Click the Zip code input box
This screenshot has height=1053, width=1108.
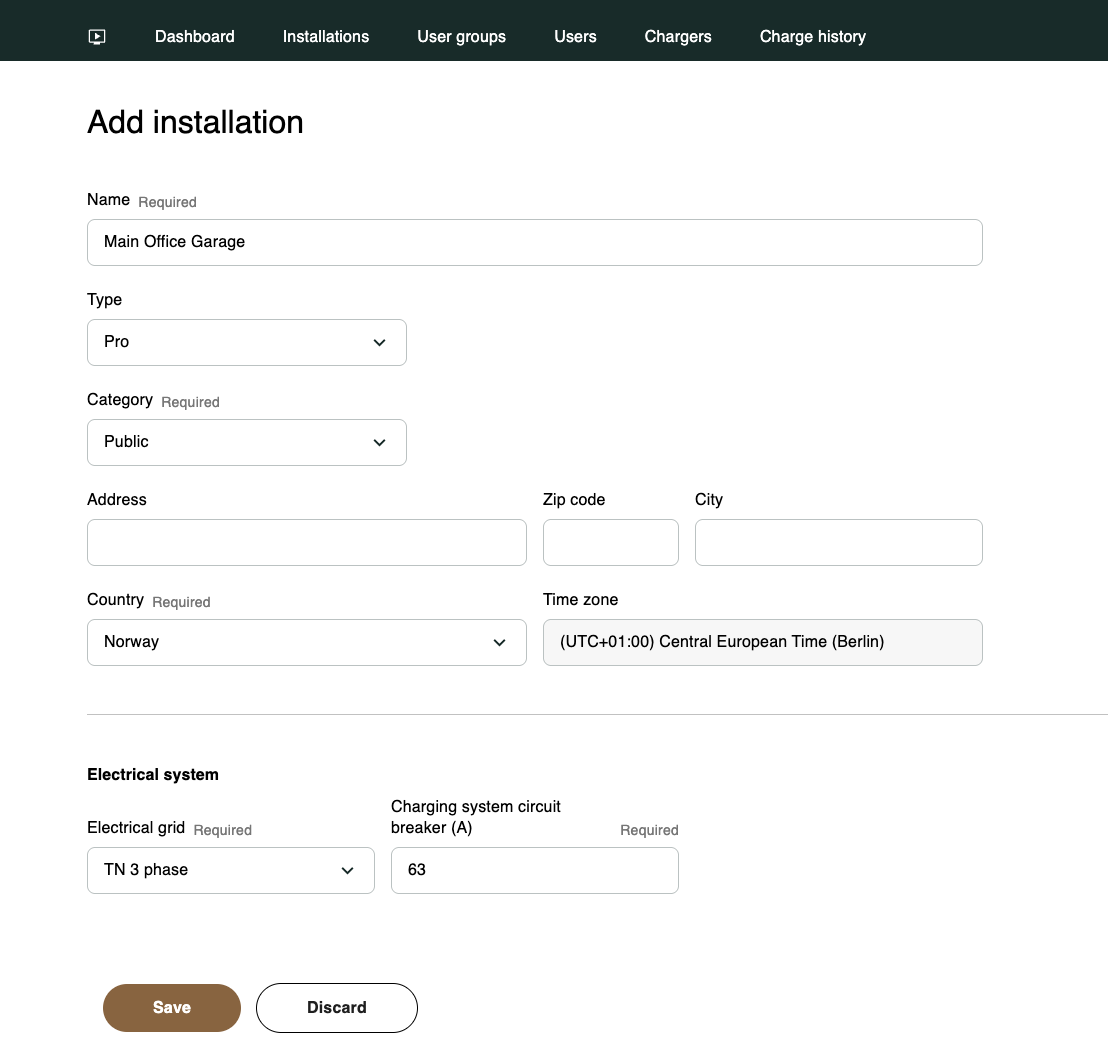610,542
